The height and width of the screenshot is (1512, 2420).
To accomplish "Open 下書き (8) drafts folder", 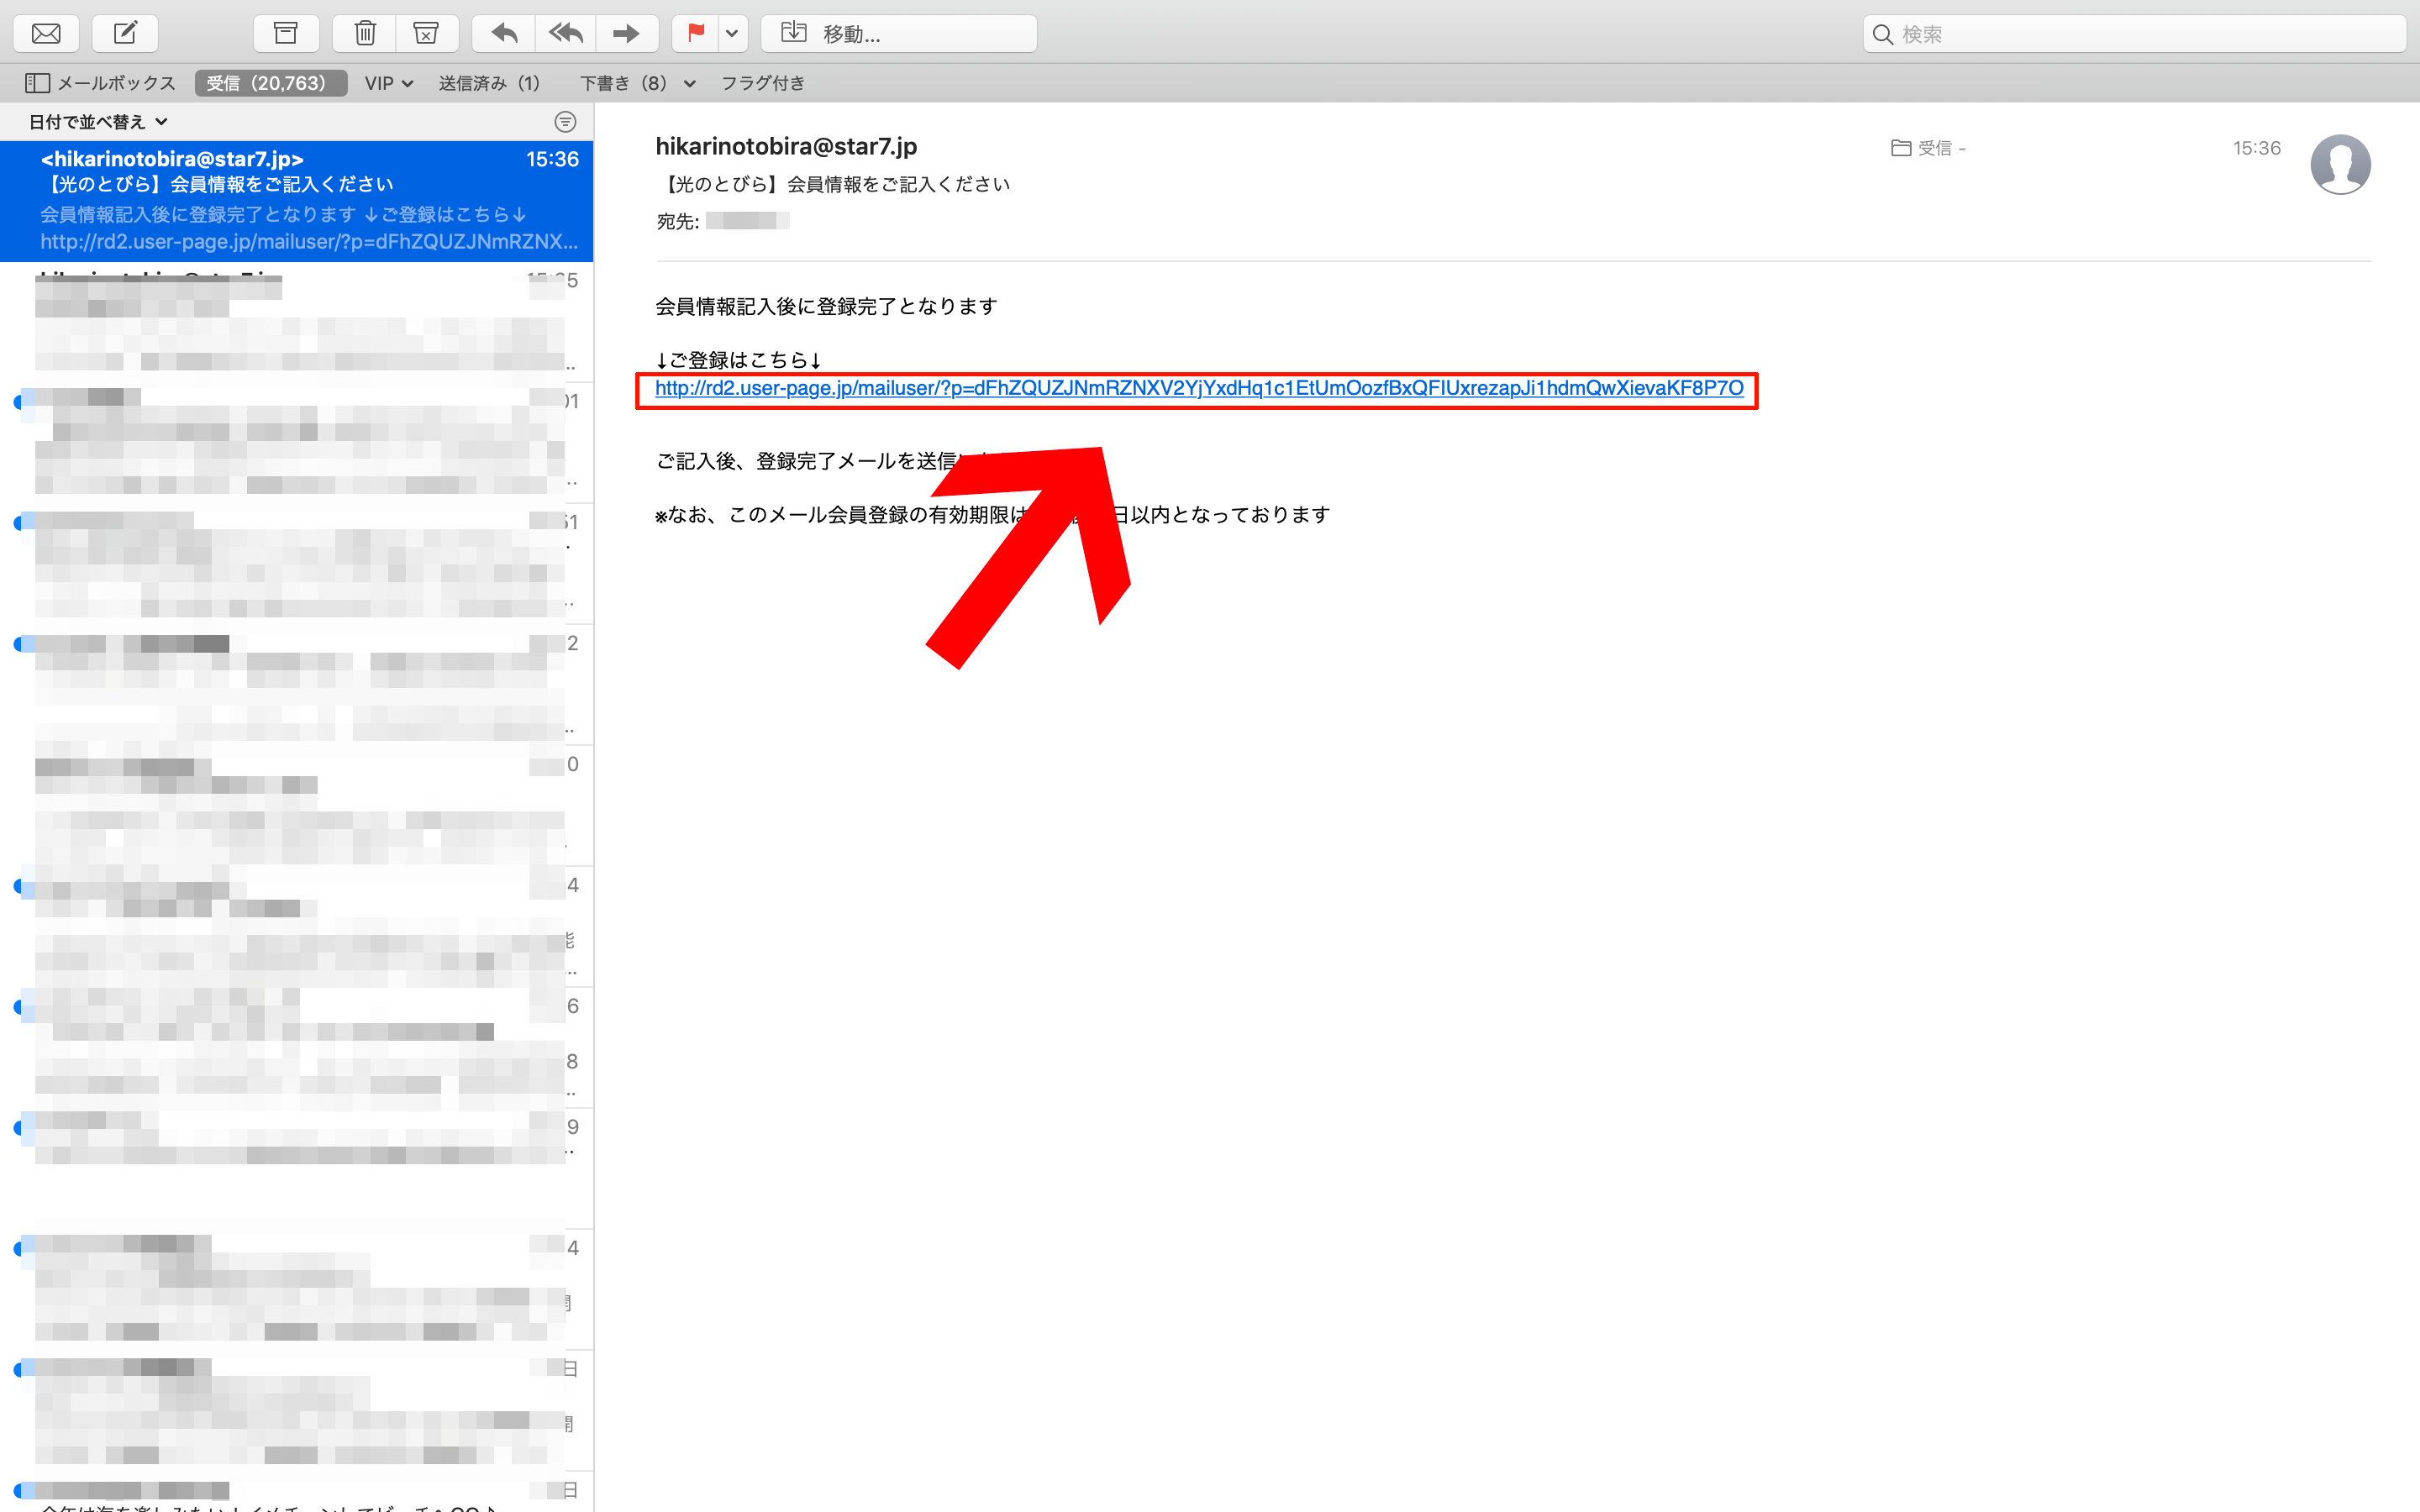I will [624, 83].
